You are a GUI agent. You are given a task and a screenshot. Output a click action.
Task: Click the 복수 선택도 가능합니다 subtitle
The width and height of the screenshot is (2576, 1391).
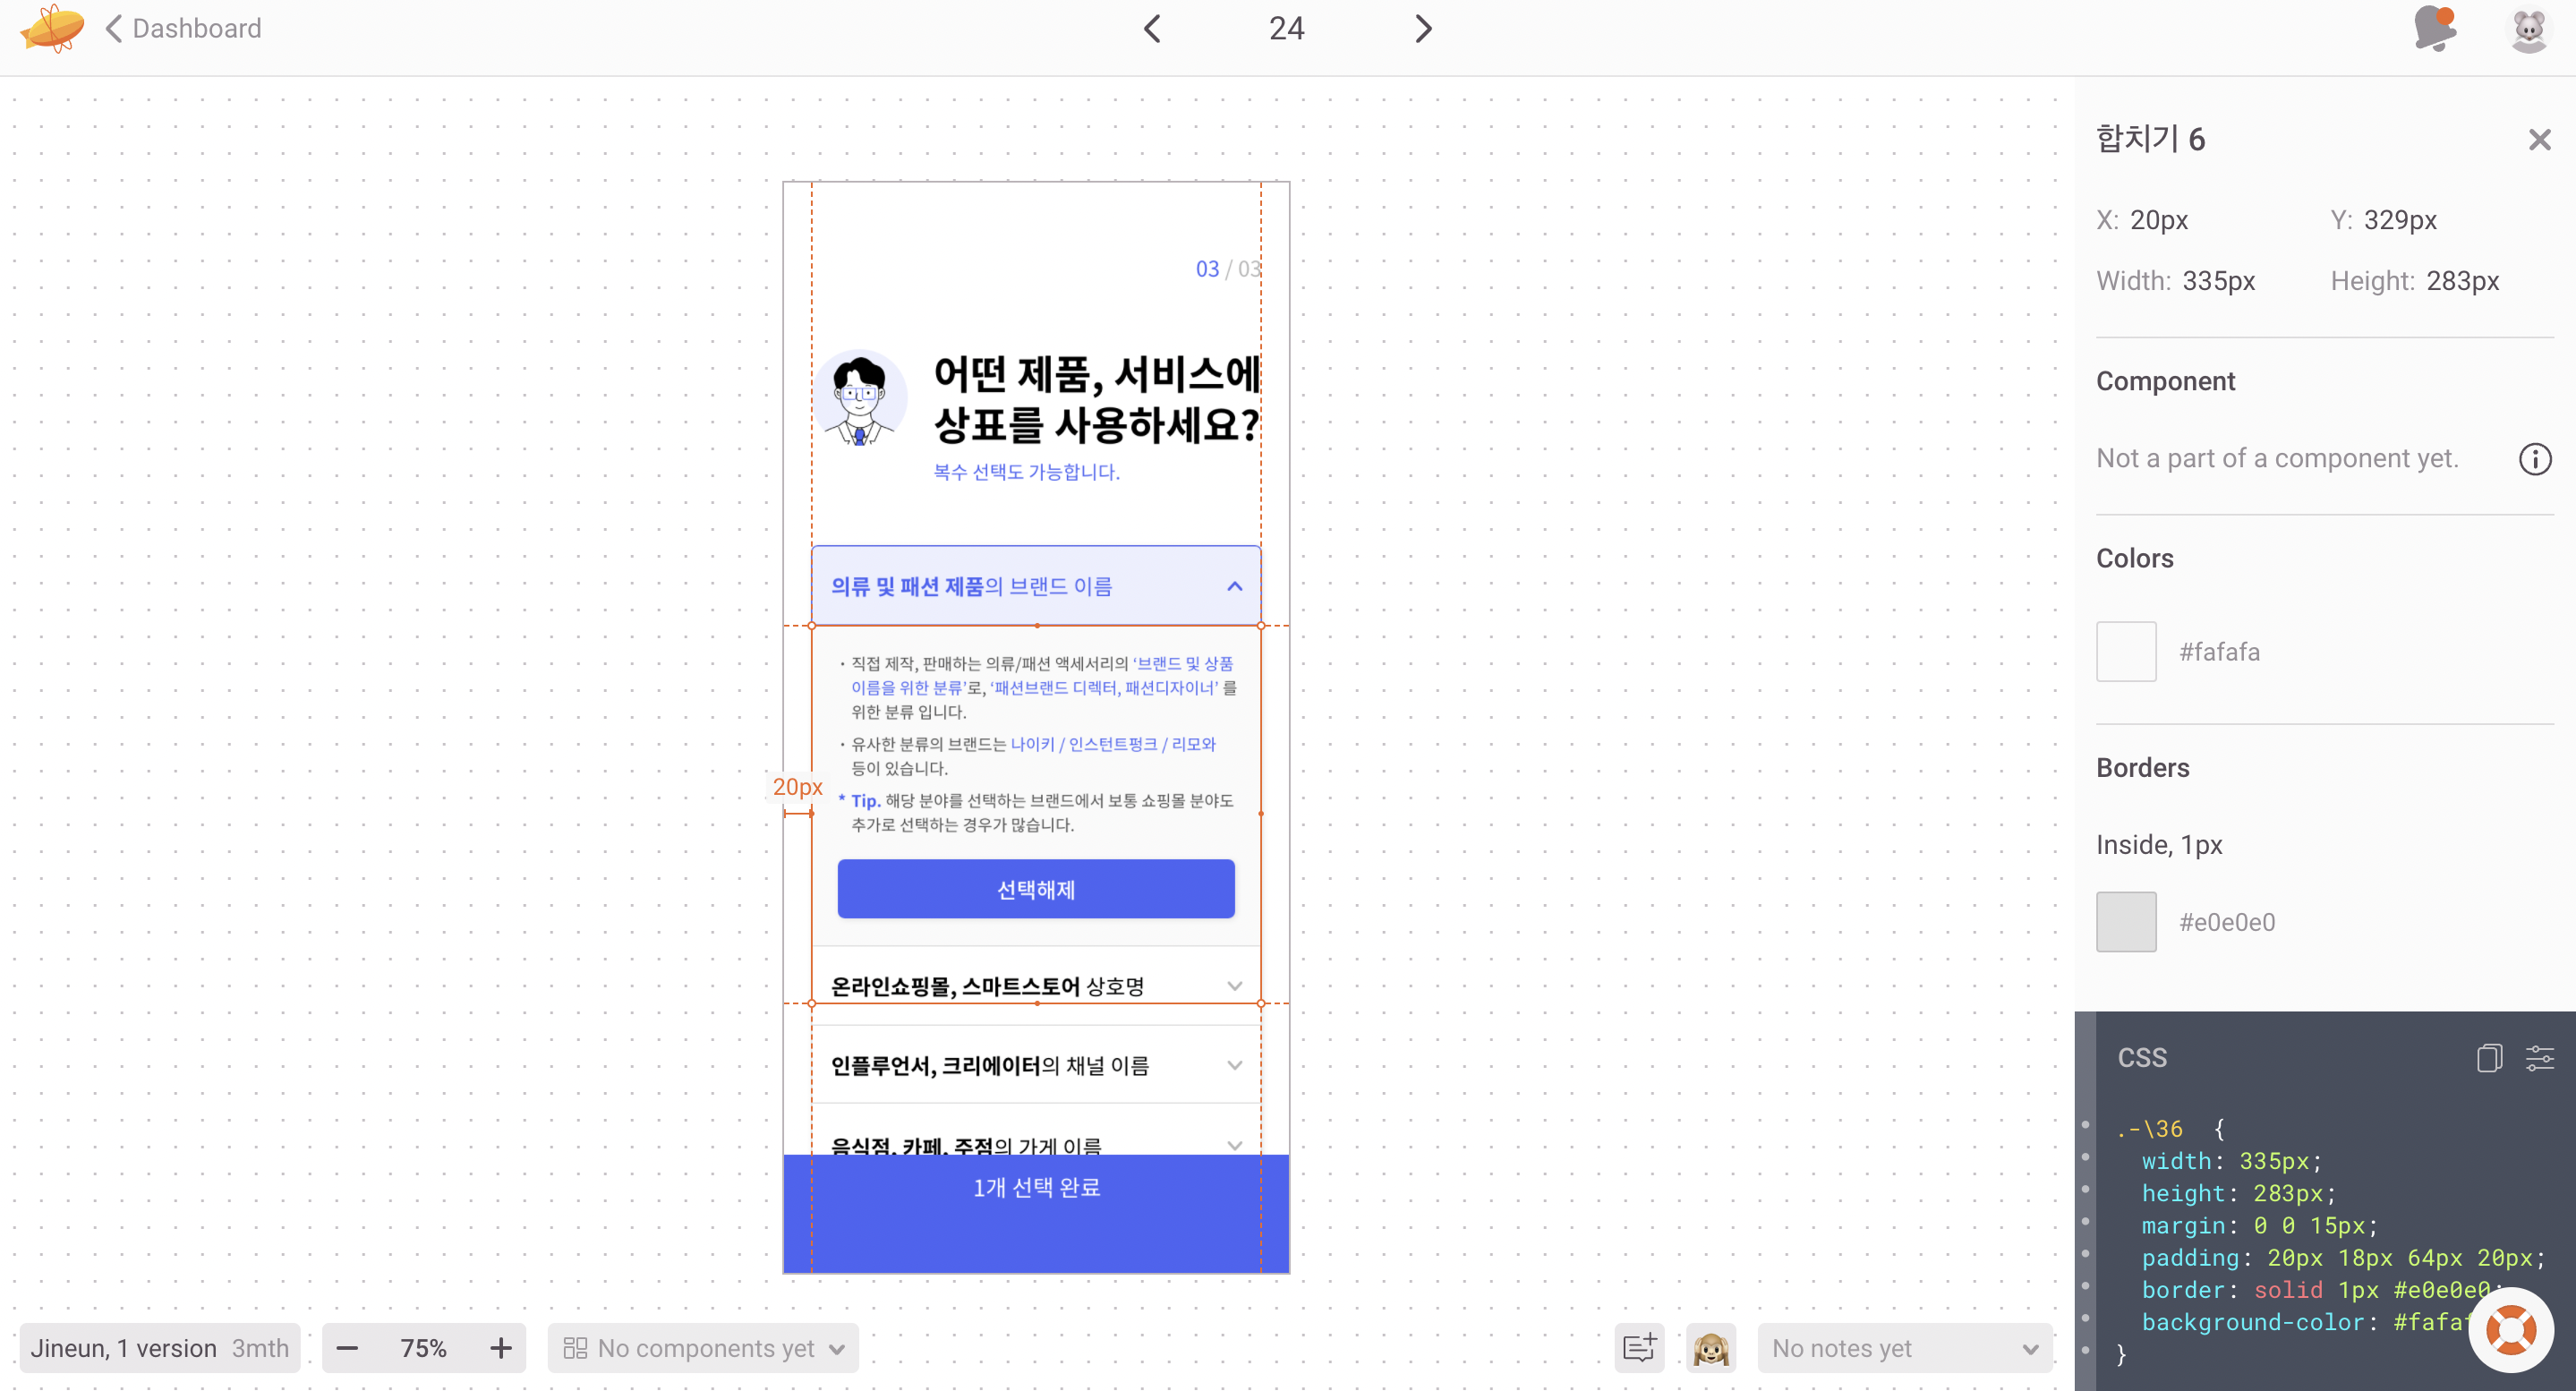click(1026, 471)
